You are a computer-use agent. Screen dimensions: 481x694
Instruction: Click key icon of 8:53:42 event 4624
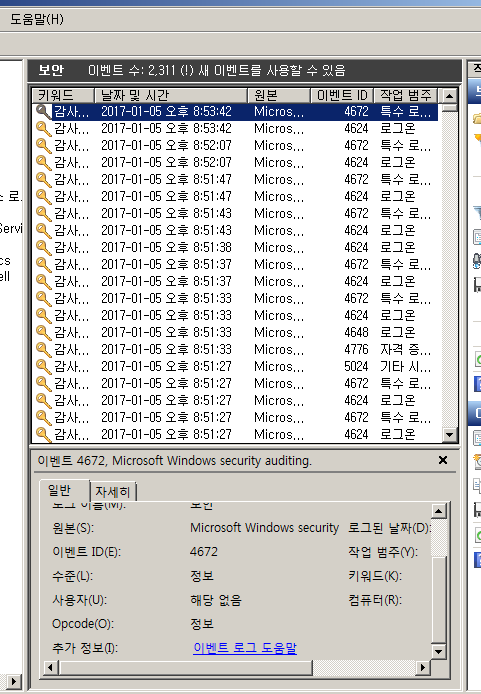43,128
